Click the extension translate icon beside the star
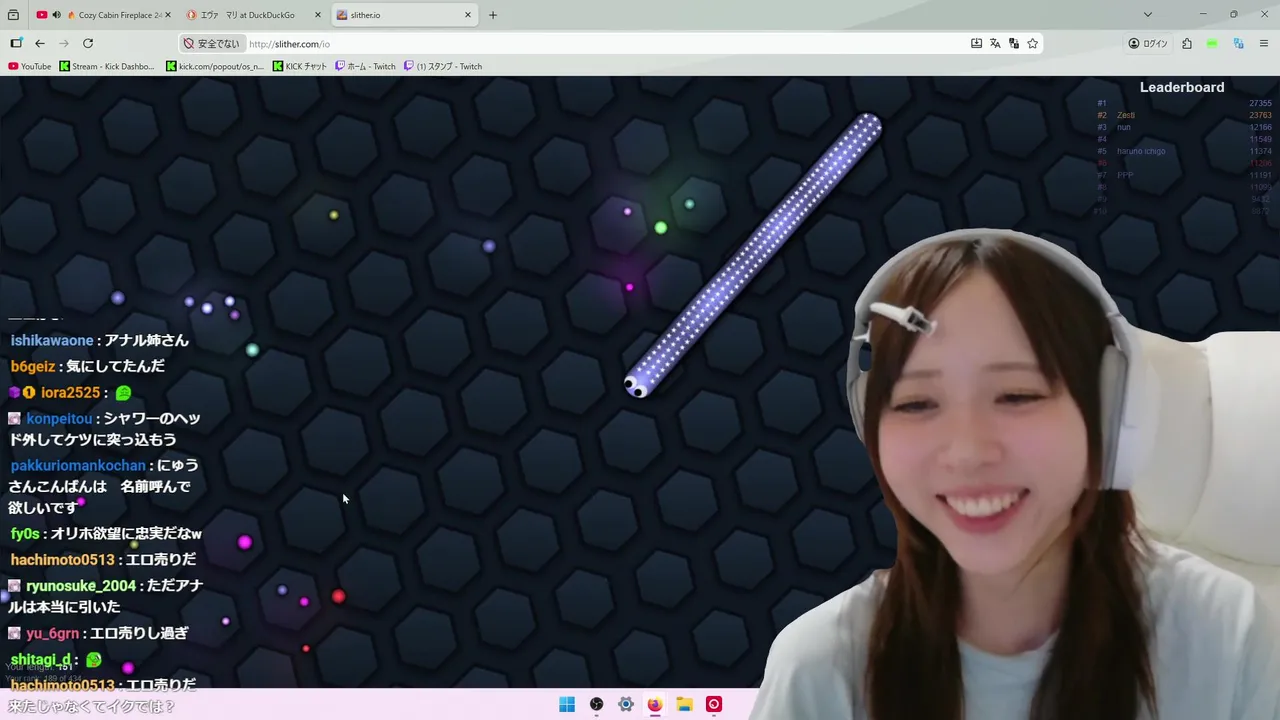The height and width of the screenshot is (720, 1280). tap(1014, 43)
